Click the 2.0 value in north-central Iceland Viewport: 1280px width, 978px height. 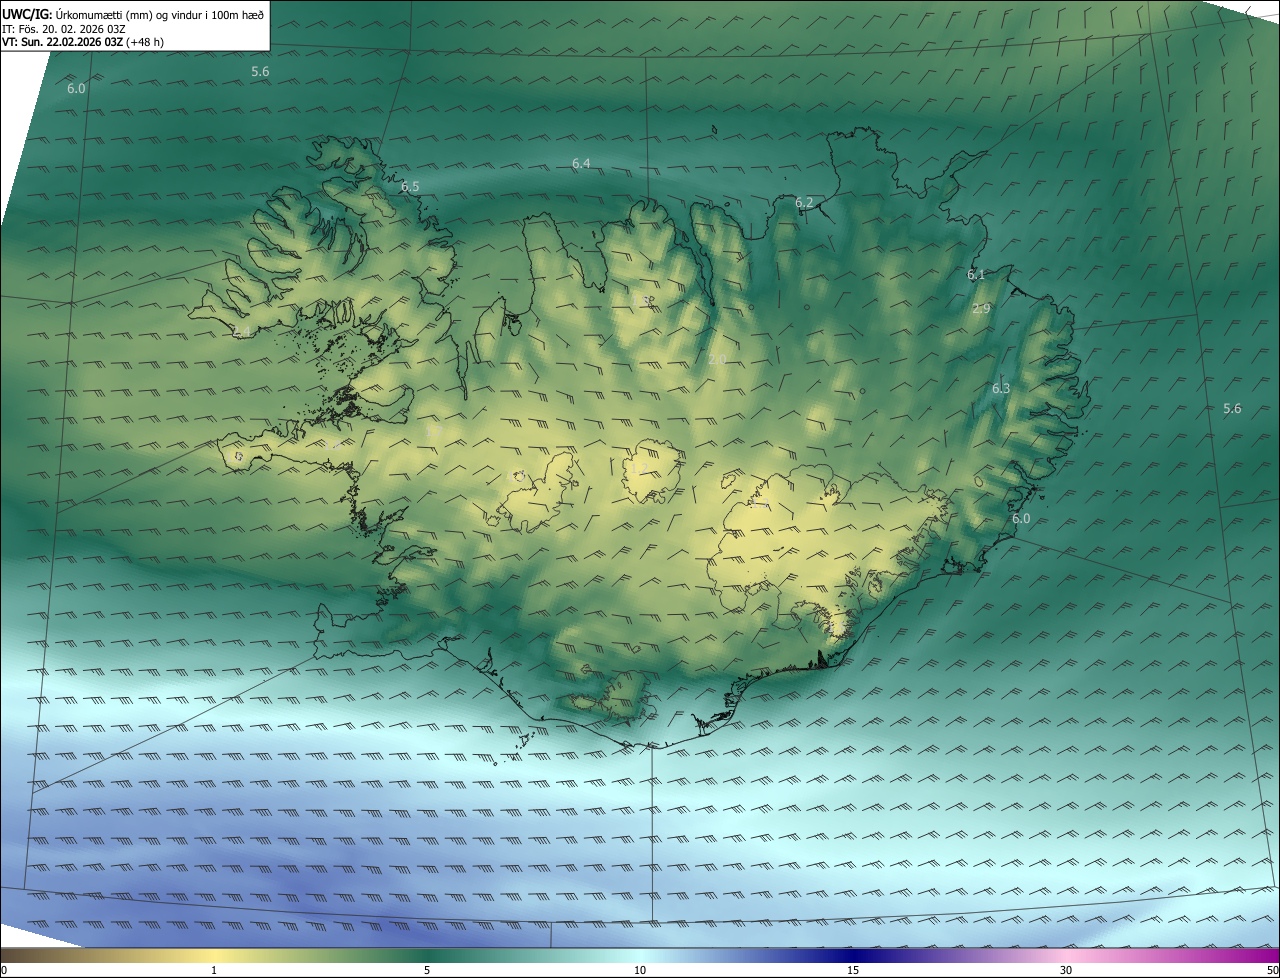click(x=717, y=360)
